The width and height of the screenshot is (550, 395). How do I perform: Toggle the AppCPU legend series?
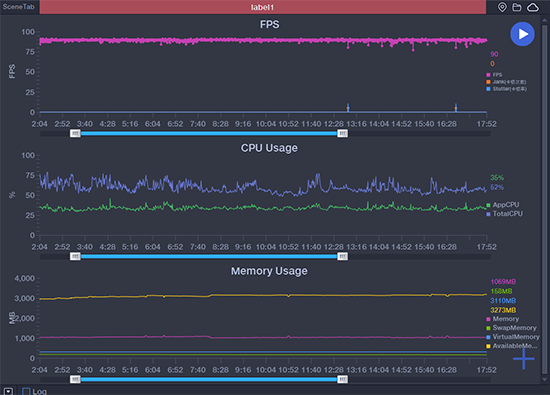tap(503, 205)
